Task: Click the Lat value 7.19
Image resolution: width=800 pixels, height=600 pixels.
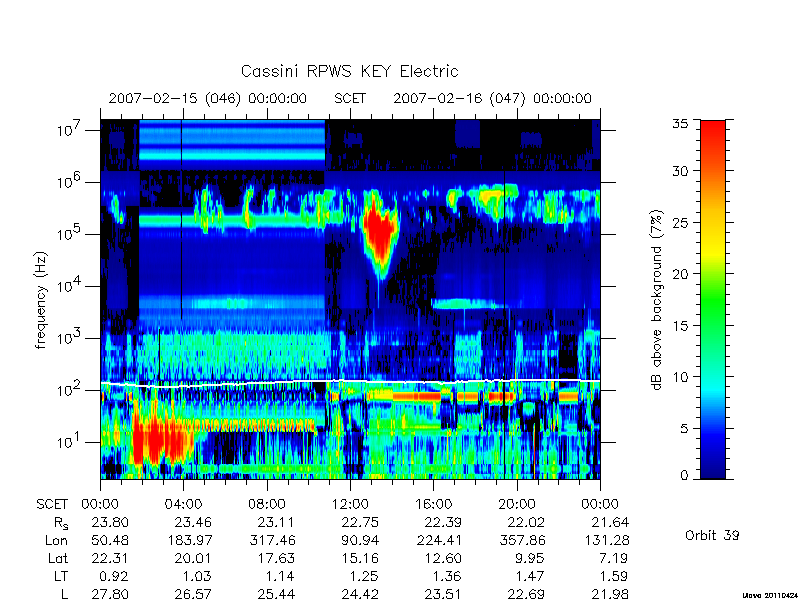Action: (x=613, y=558)
